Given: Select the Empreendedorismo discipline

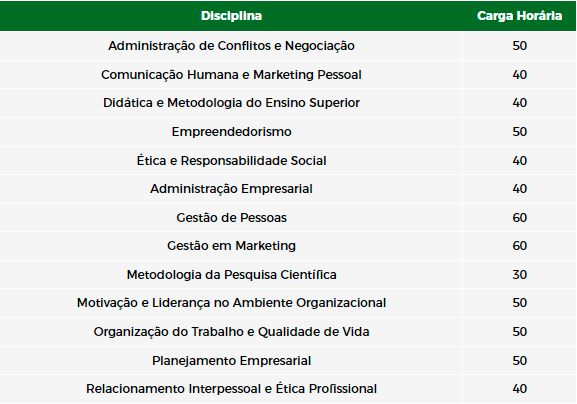Looking at the screenshot, I should pos(231,132).
